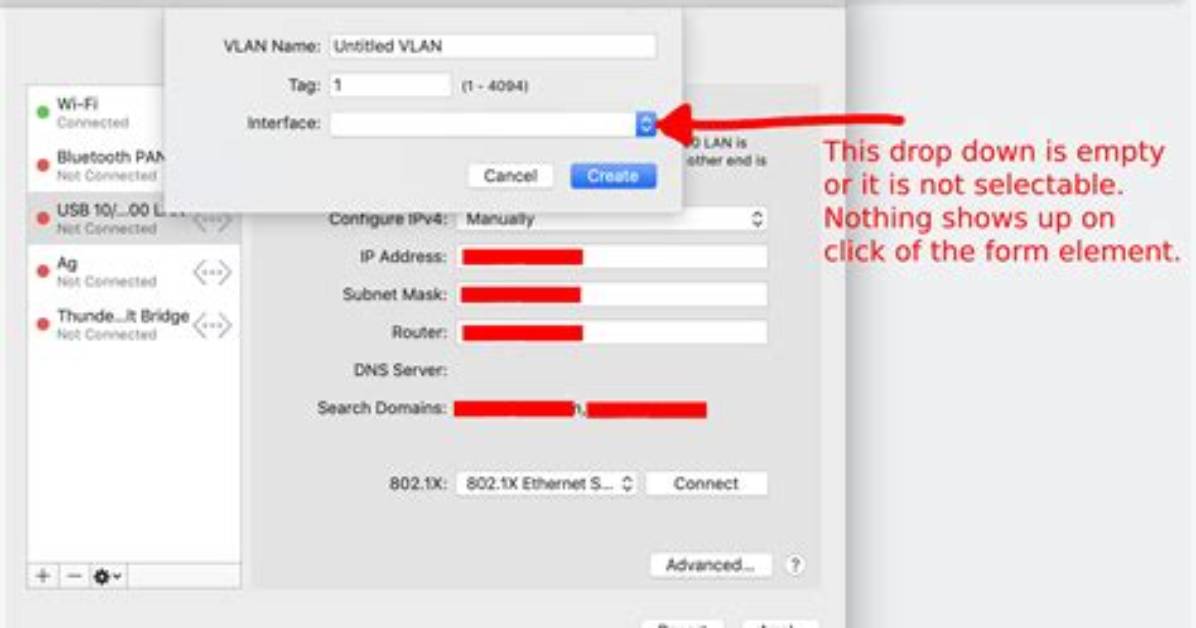This screenshot has height=628, width=1196.
Task: Click the Bluetooth PAN red status dot
Action: coord(43,166)
